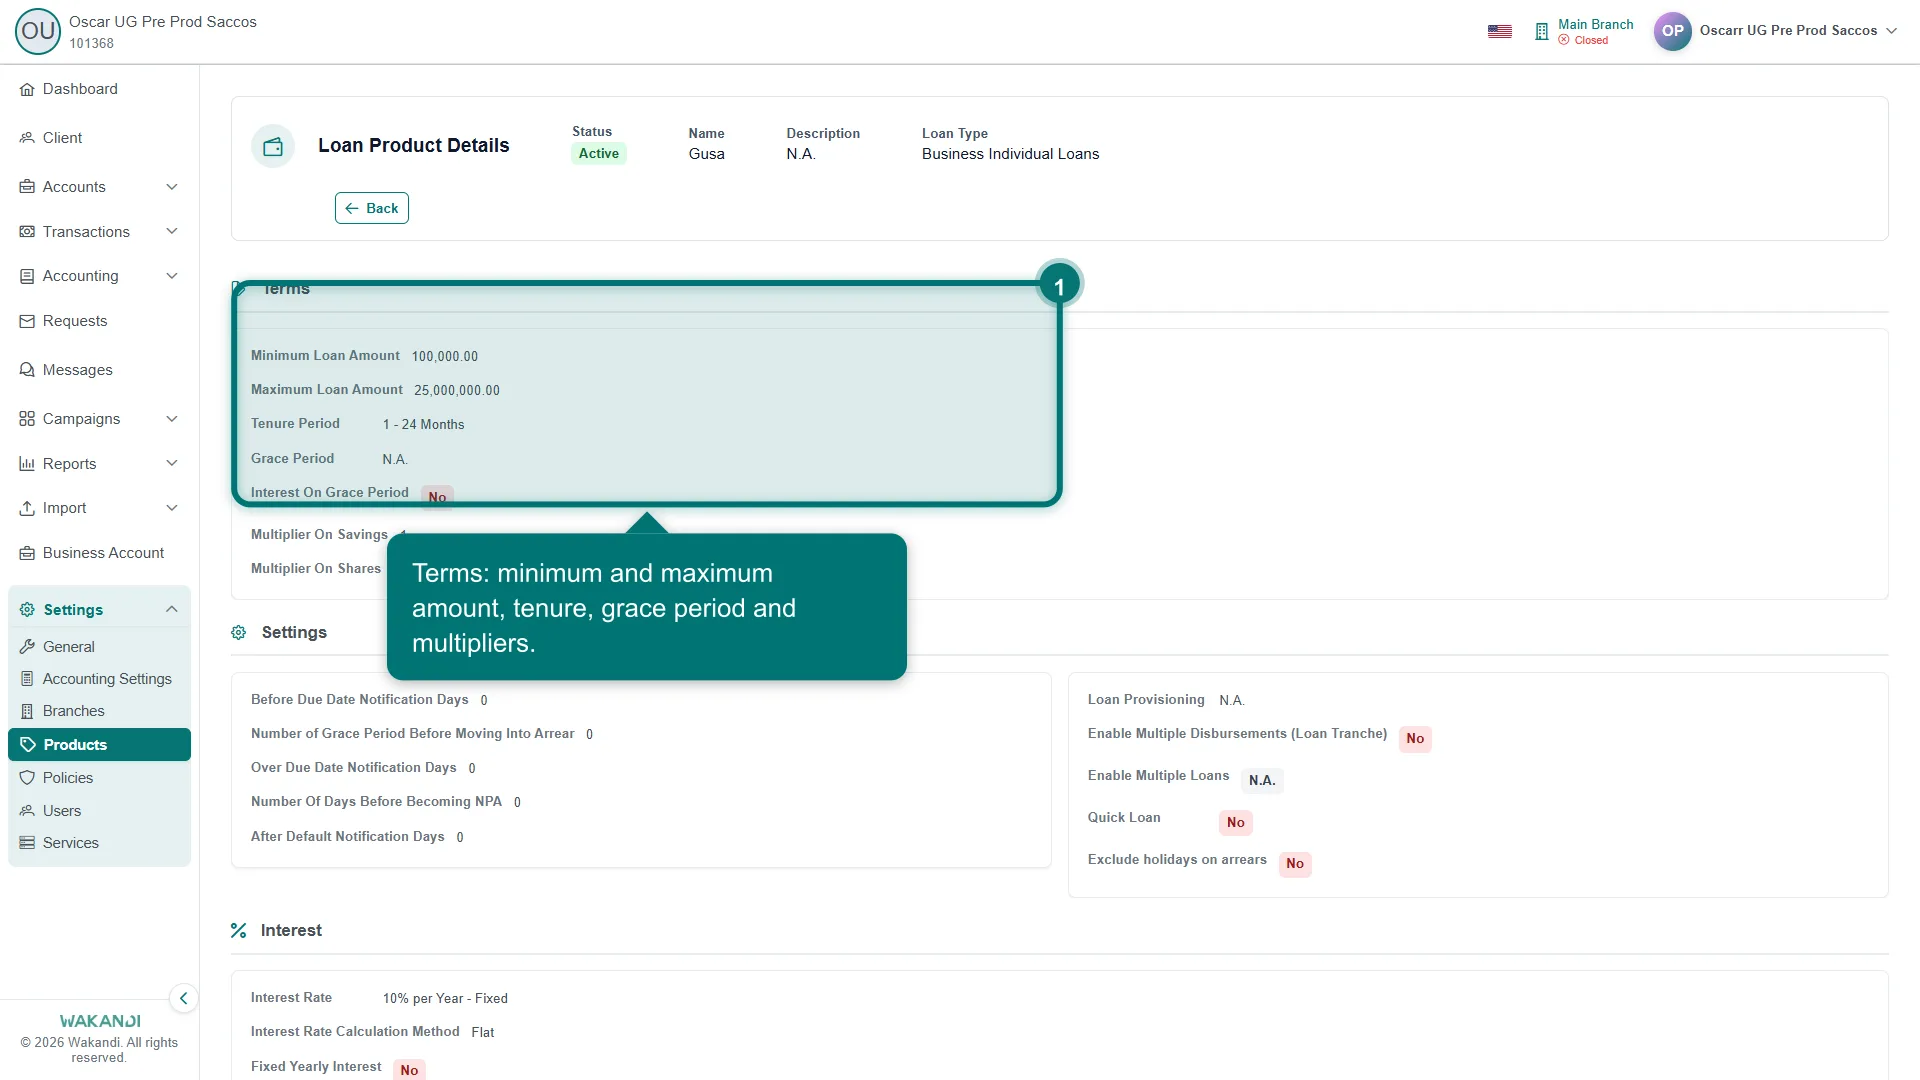This screenshot has width=1920, height=1080.
Task: Click the Interest percent section icon
Action: (238, 931)
